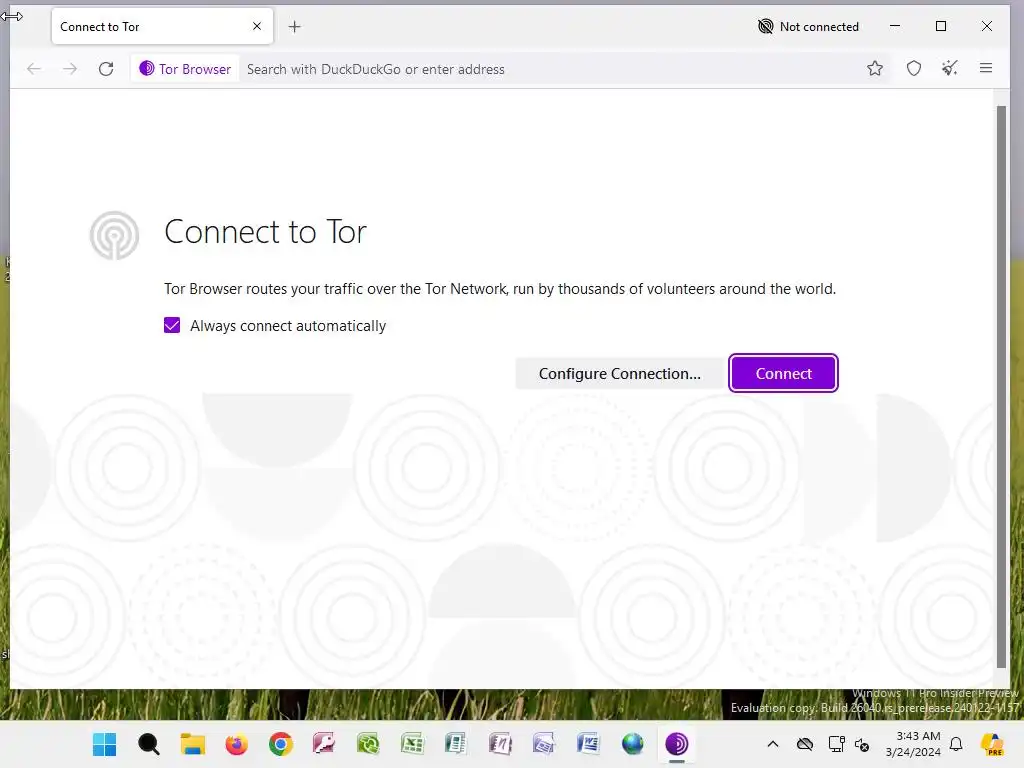Image resolution: width=1024 pixels, height=768 pixels.
Task: Open the notifications bell
Action: pos(956,744)
